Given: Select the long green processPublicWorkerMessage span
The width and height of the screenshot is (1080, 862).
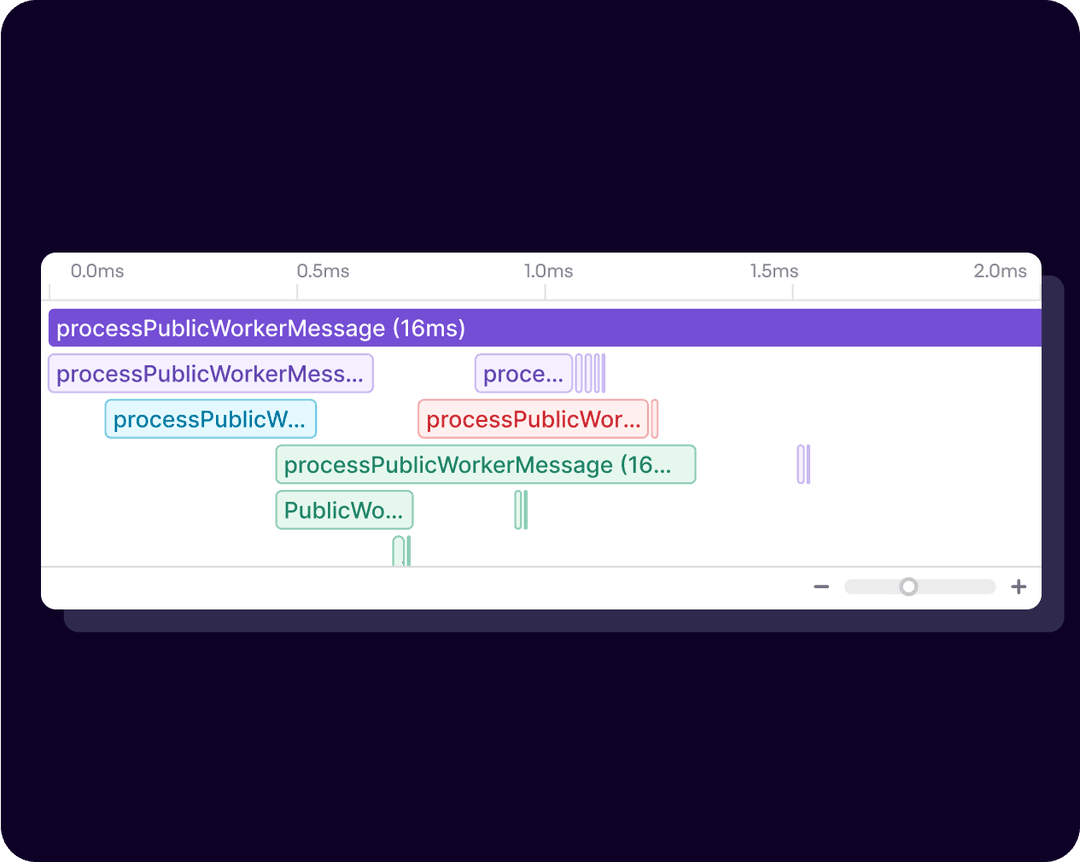Looking at the screenshot, I should 485,465.
